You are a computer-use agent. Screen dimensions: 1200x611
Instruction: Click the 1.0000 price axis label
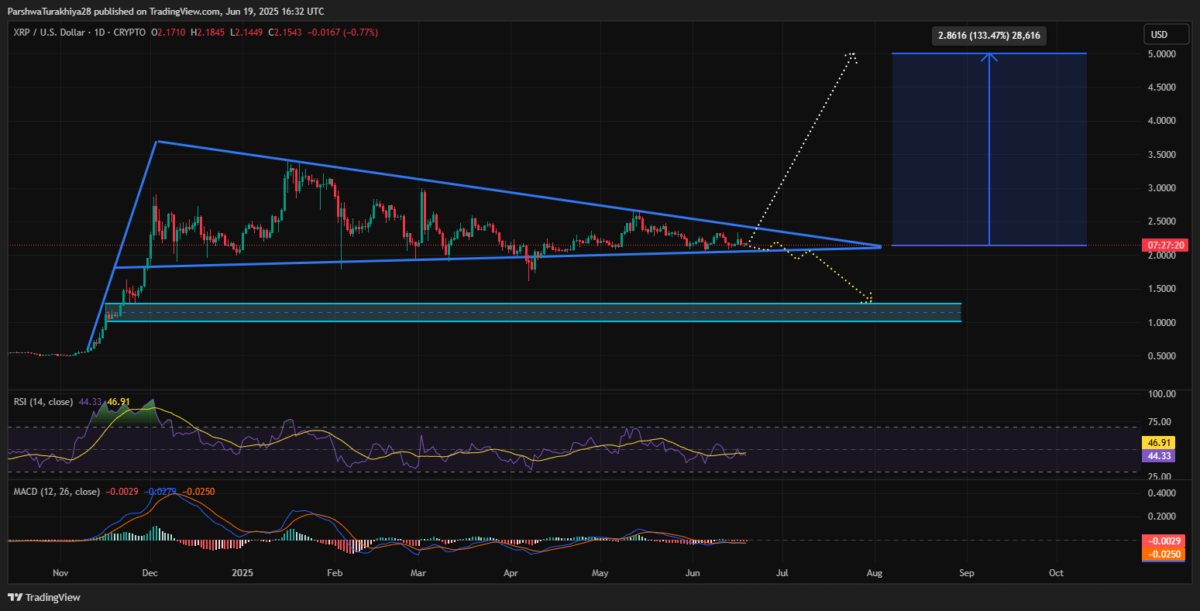pos(1160,323)
